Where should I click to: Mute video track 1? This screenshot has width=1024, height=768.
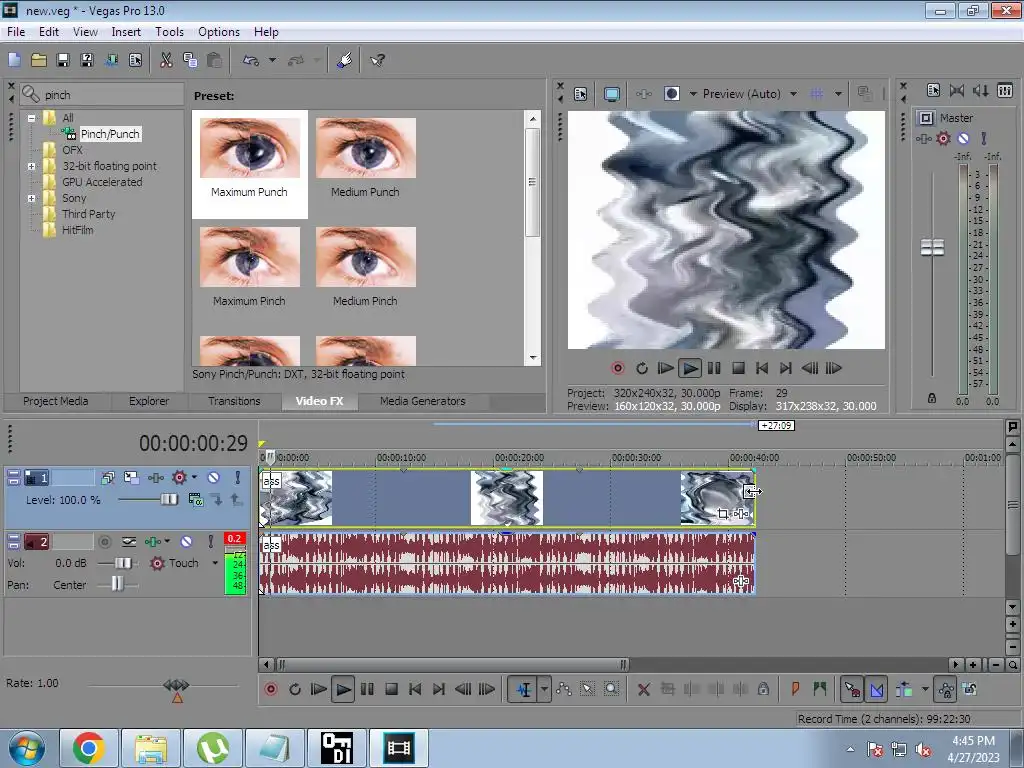(x=213, y=478)
